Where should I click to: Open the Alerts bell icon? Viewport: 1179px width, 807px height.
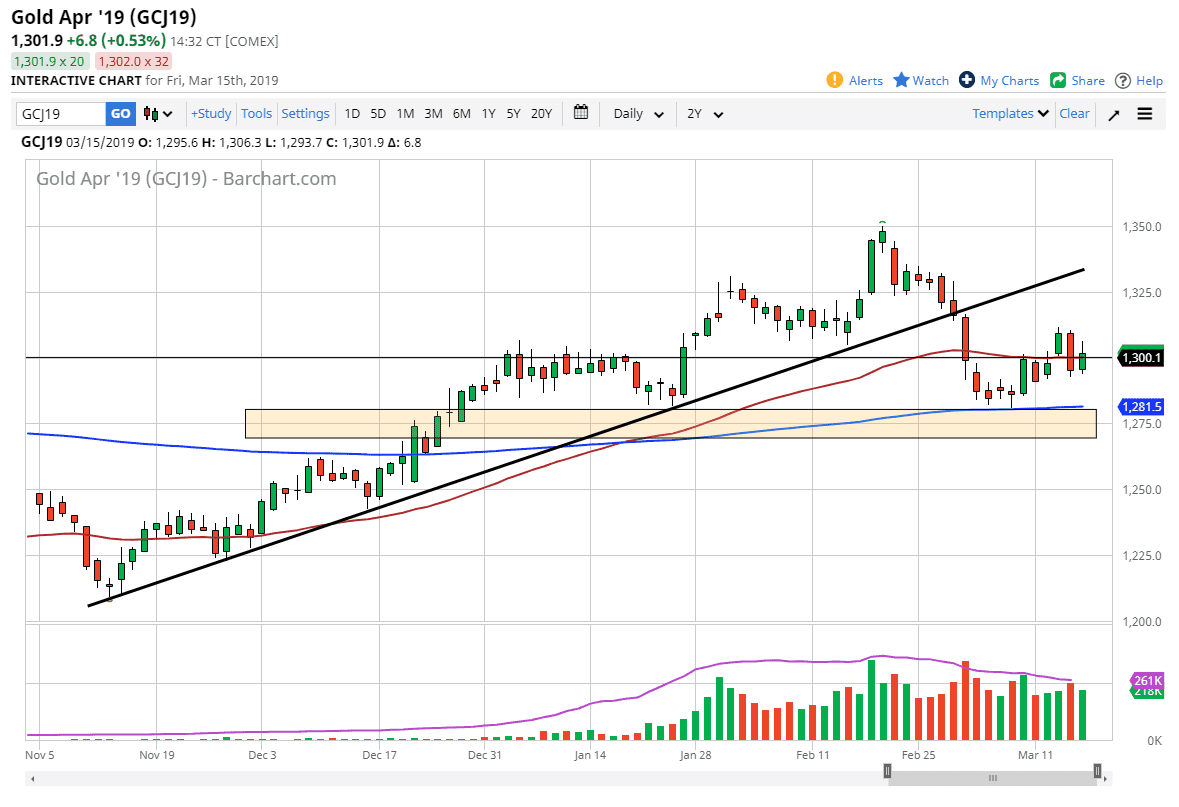point(834,80)
